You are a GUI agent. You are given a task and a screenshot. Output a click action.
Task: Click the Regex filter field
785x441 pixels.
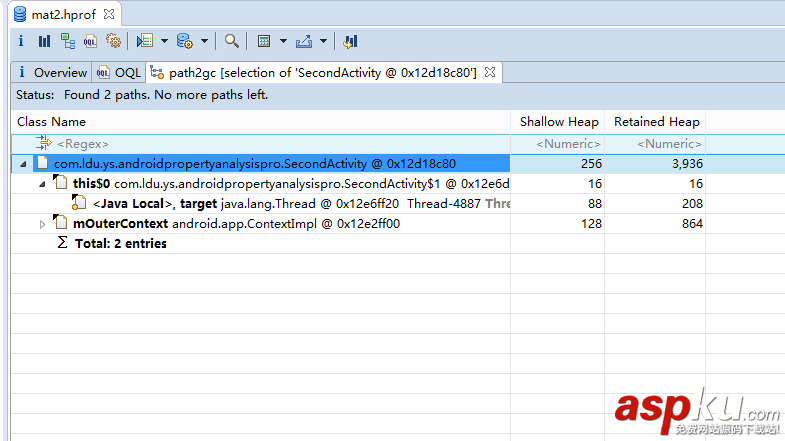260,144
